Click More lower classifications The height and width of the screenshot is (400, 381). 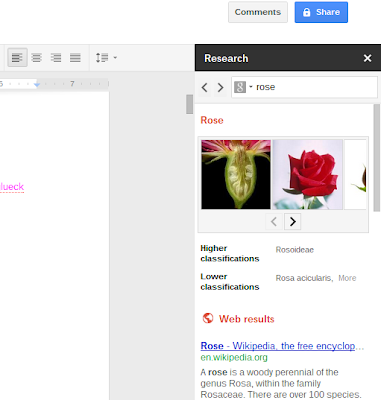click(x=347, y=278)
